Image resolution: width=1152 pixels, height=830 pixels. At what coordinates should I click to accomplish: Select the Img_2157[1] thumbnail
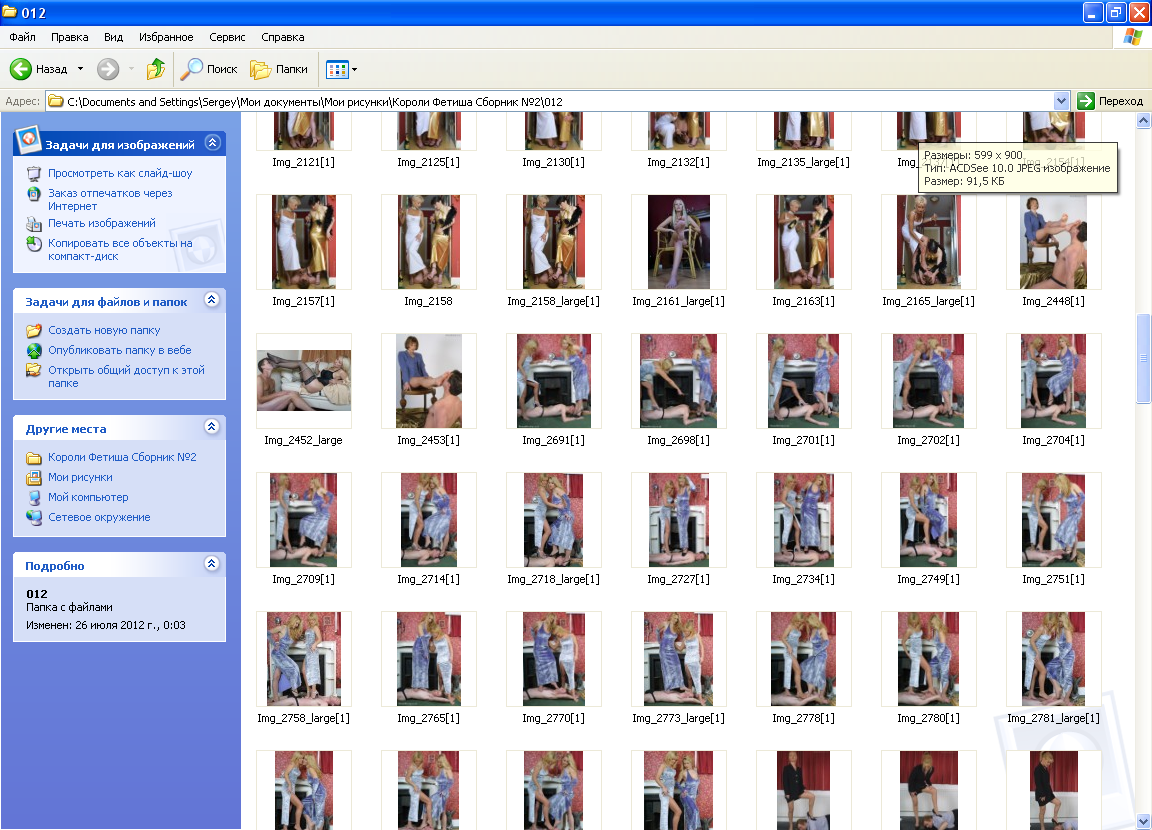click(x=303, y=242)
